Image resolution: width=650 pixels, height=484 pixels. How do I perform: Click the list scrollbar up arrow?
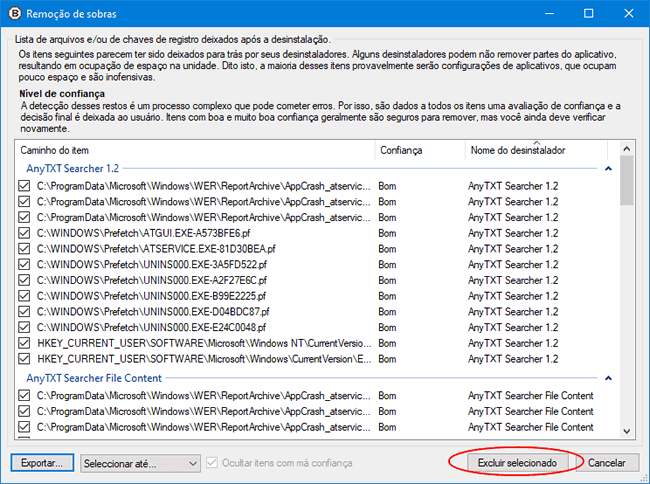click(x=627, y=149)
